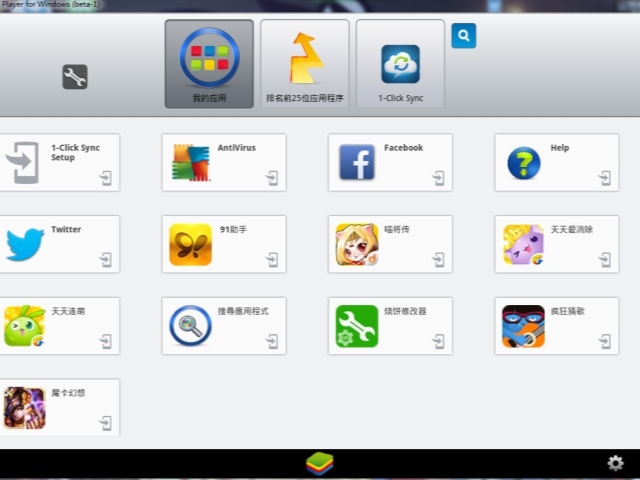Click the 烧饼修改器 label text
Viewport: 640px width, 480px height.
[x=405, y=311]
